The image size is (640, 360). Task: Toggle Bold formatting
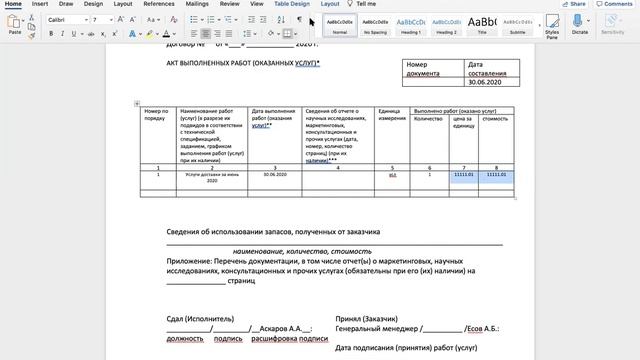click(51, 34)
